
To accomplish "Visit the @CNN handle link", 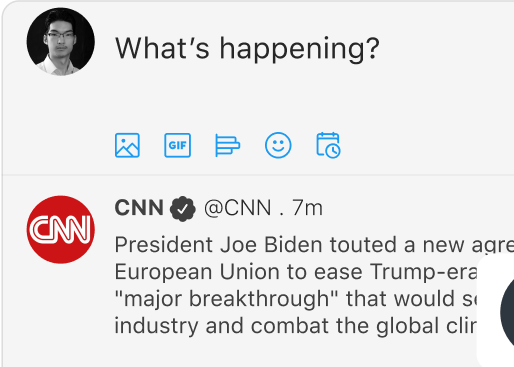I will tap(238, 208).
